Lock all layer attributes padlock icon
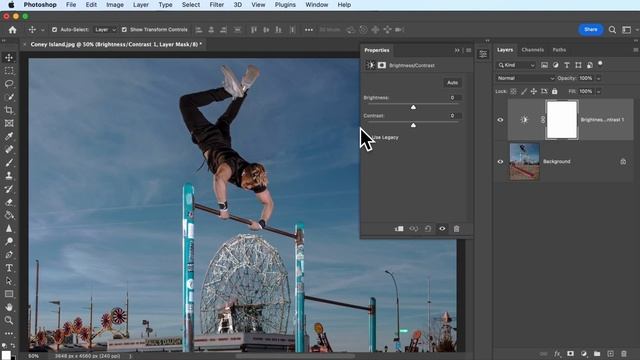 (x=554, y=91)
